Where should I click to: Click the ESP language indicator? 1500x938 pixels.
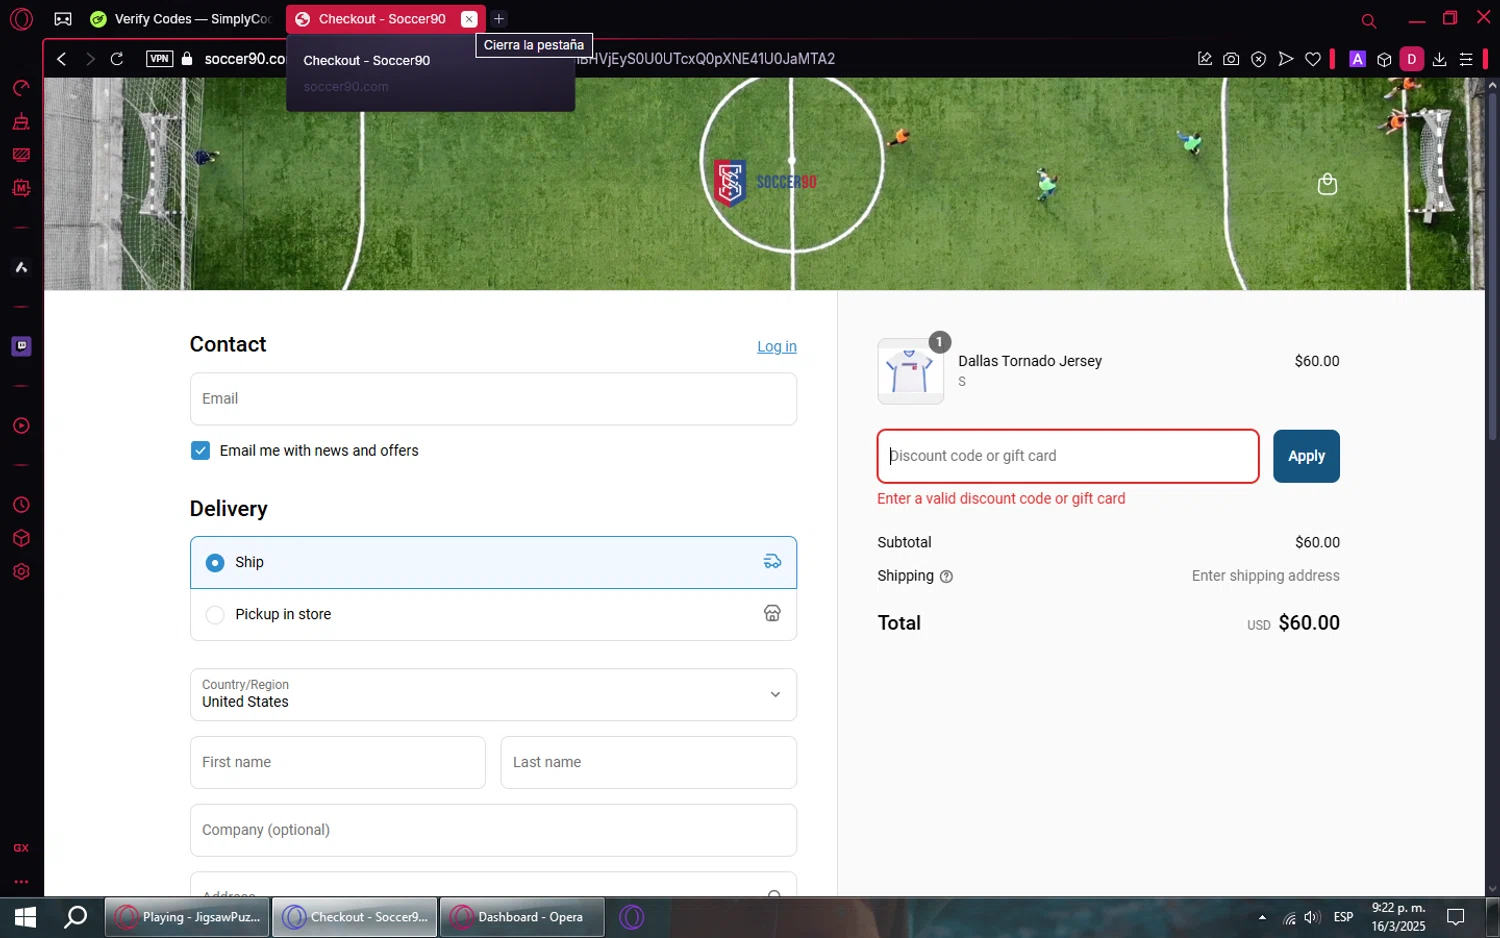1343,917
